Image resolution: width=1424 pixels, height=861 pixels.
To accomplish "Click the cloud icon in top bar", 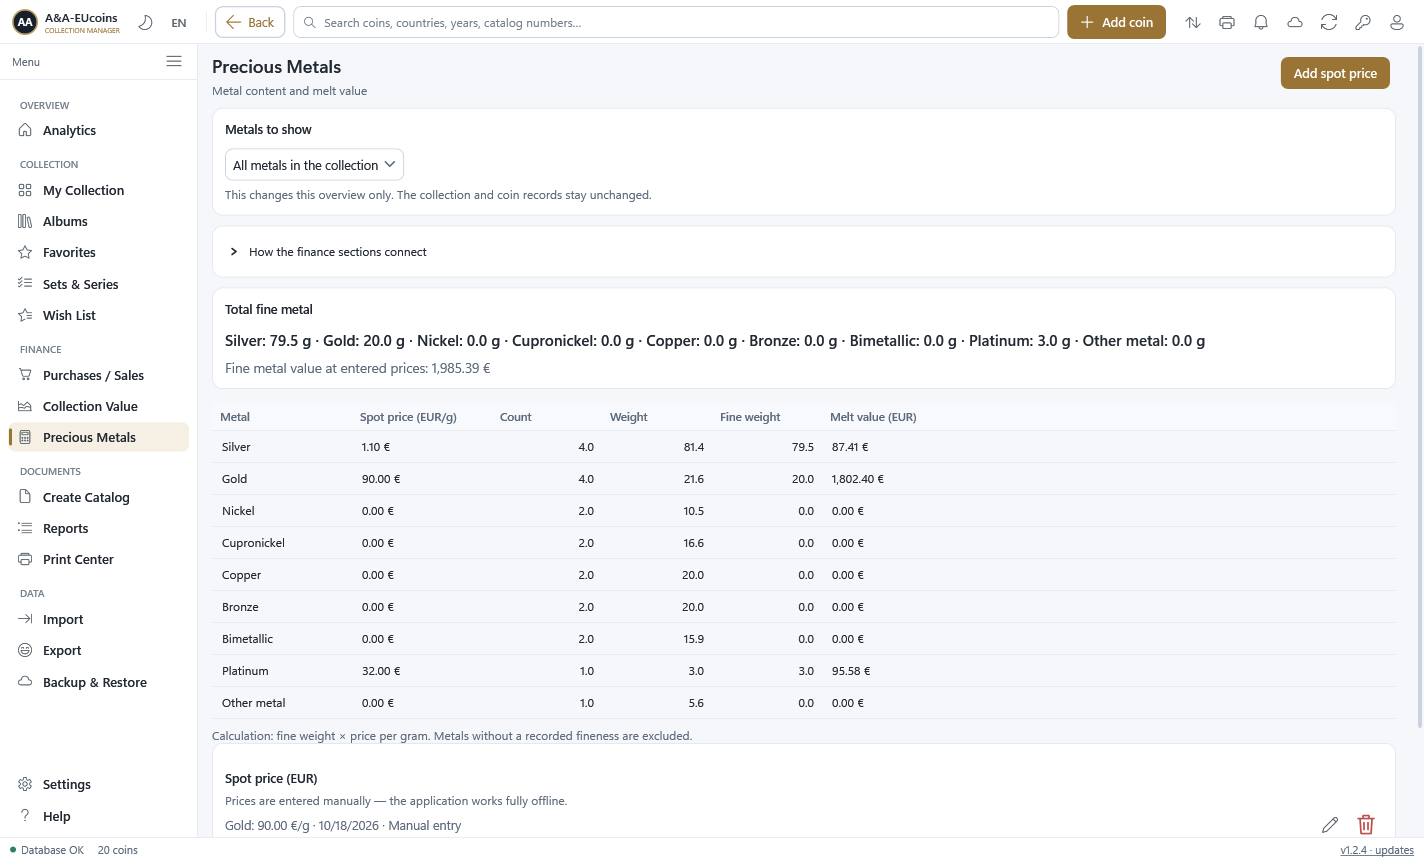I will (1295, 22).
